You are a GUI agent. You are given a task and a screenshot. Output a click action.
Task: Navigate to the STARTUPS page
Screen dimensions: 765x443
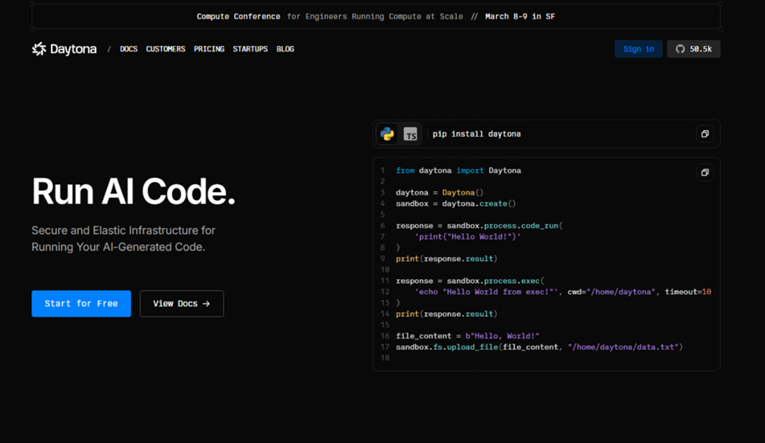coord(250,49)
